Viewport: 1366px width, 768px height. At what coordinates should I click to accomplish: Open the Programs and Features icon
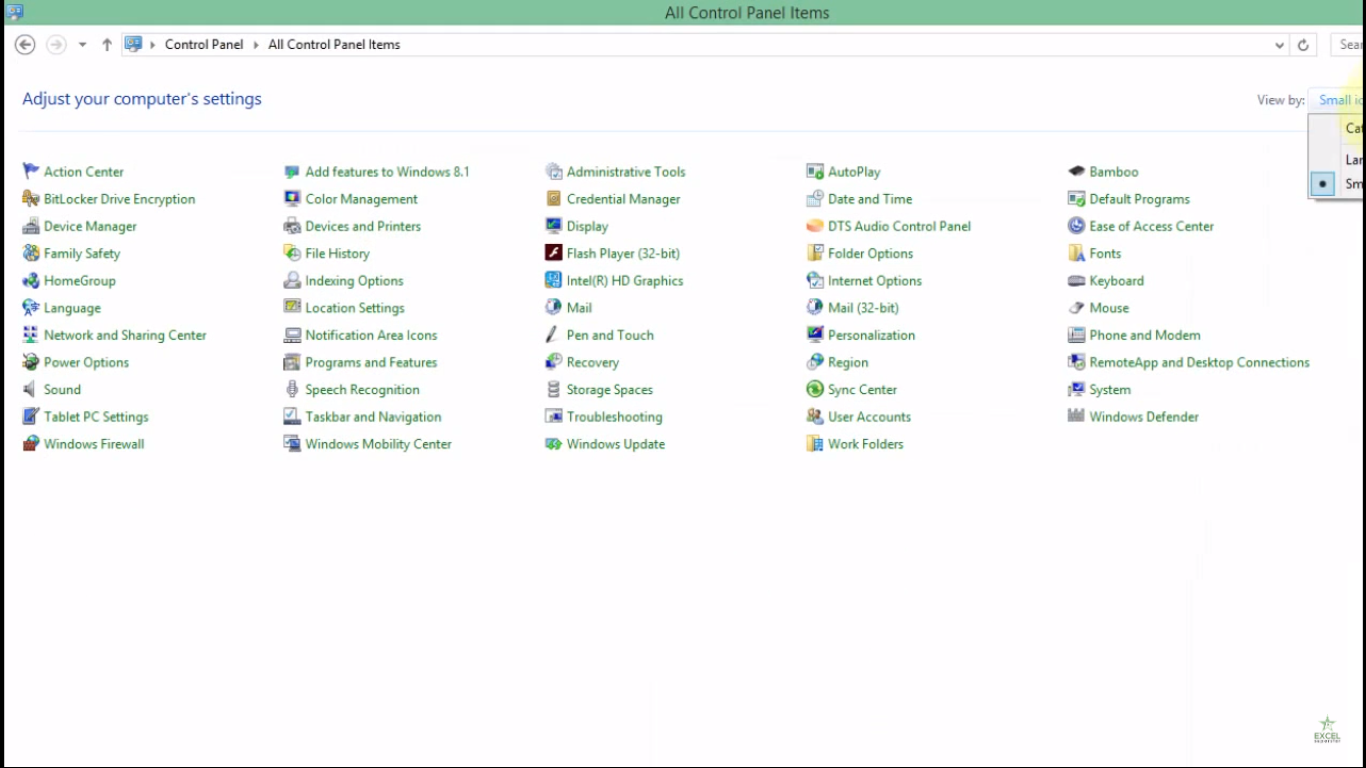[x=292, y=362]
